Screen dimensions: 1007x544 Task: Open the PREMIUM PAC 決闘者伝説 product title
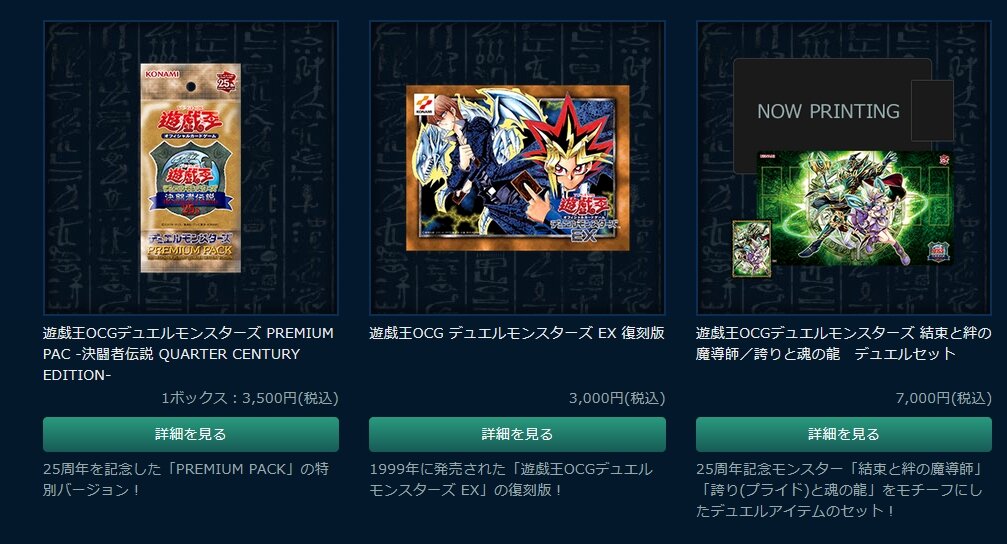point(188,354)
